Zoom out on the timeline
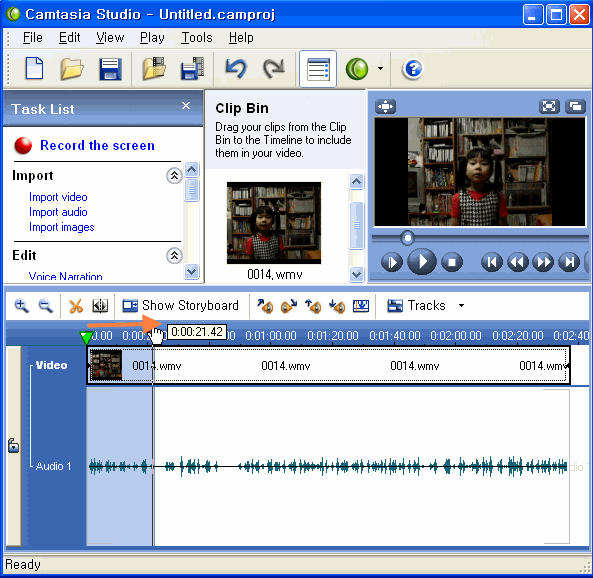The image size is (593, 578). point(46,306)
